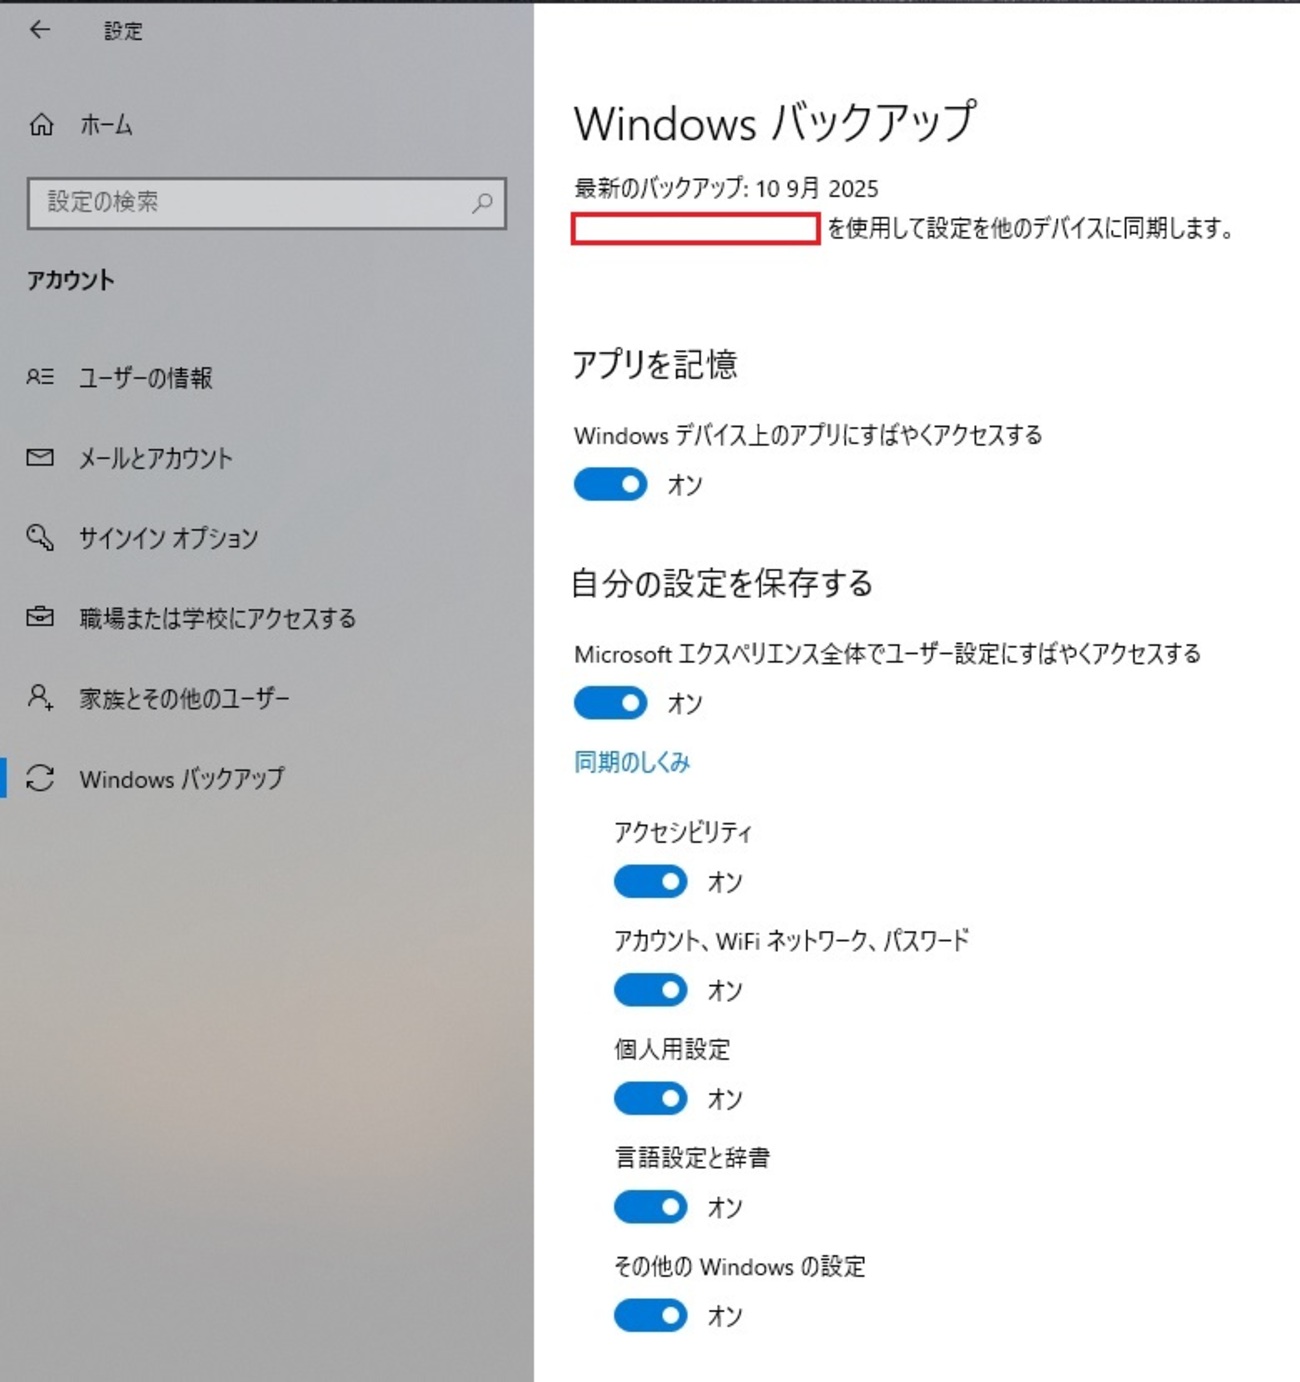Toggle その他の Windows の設定 sync off
Viewport: 1300px width, 1382px height.
click(x=649, y=1315)
